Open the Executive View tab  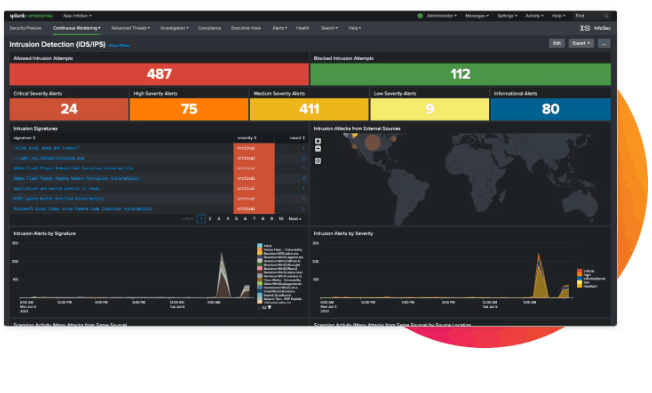[246, 28]
